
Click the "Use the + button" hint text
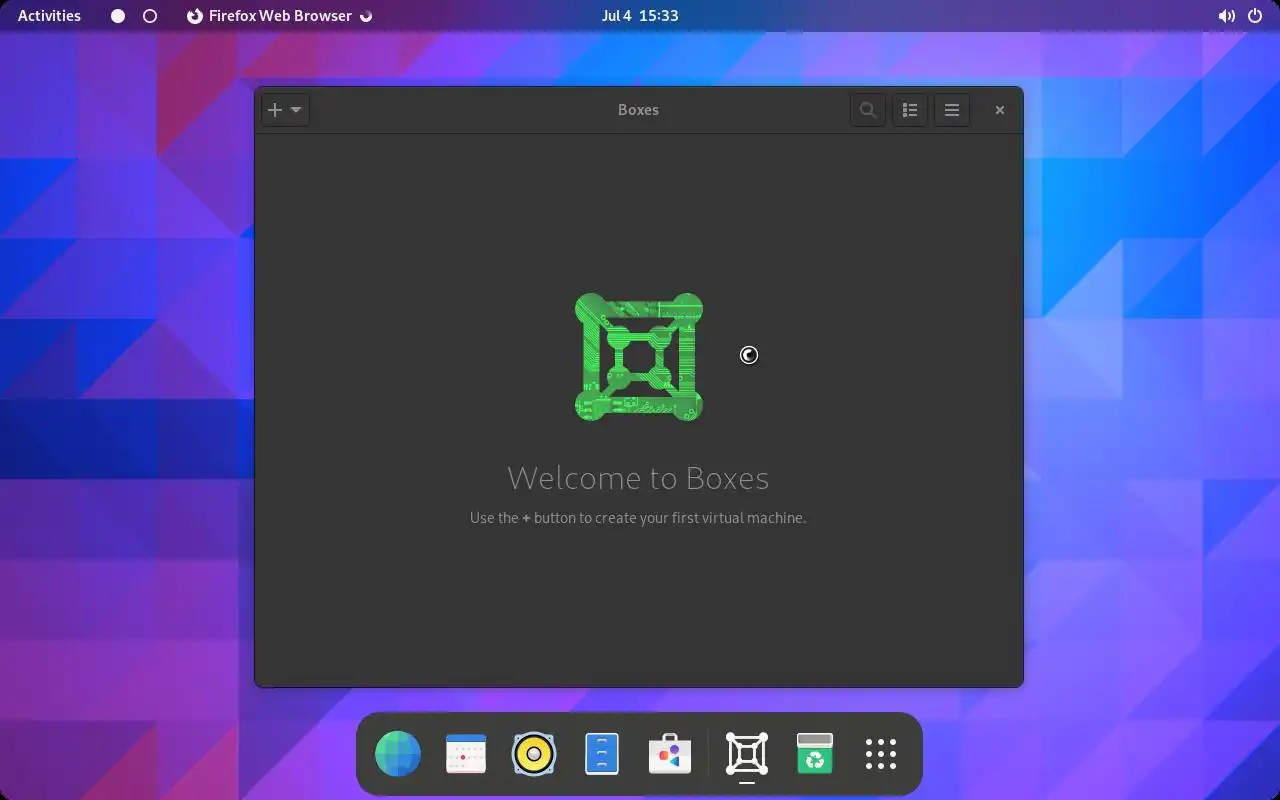tap(638, 518)
